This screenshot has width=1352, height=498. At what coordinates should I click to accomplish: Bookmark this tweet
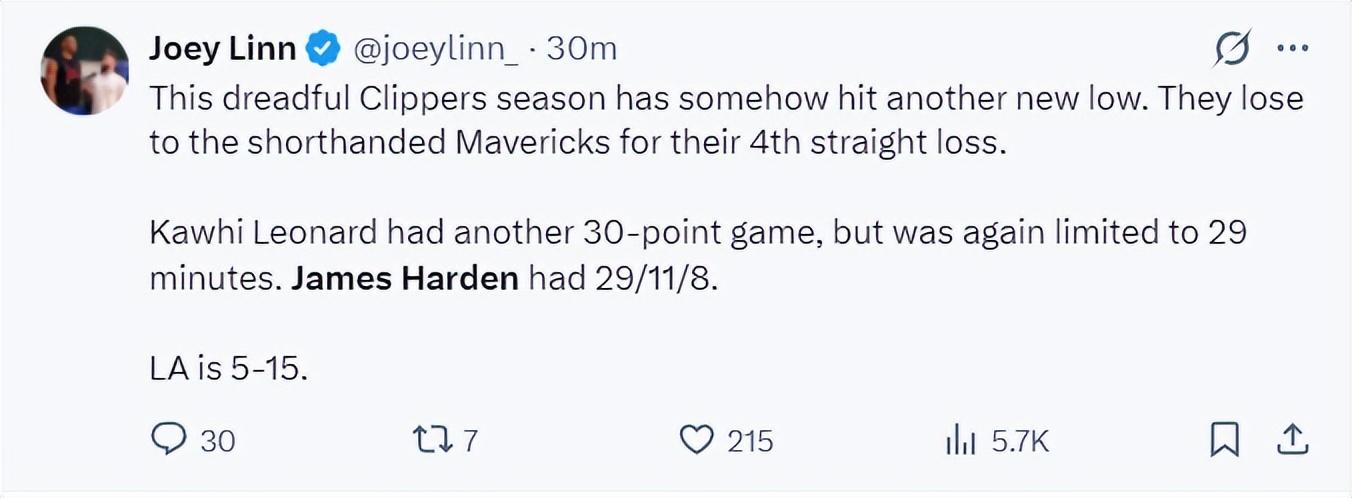(1224, 440)
